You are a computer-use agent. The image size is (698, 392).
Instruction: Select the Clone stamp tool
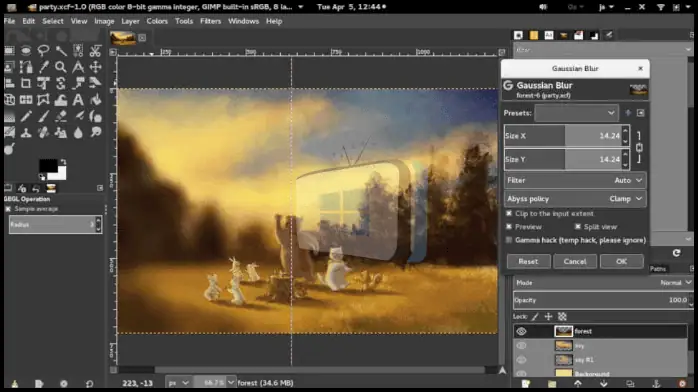[26, 133]
